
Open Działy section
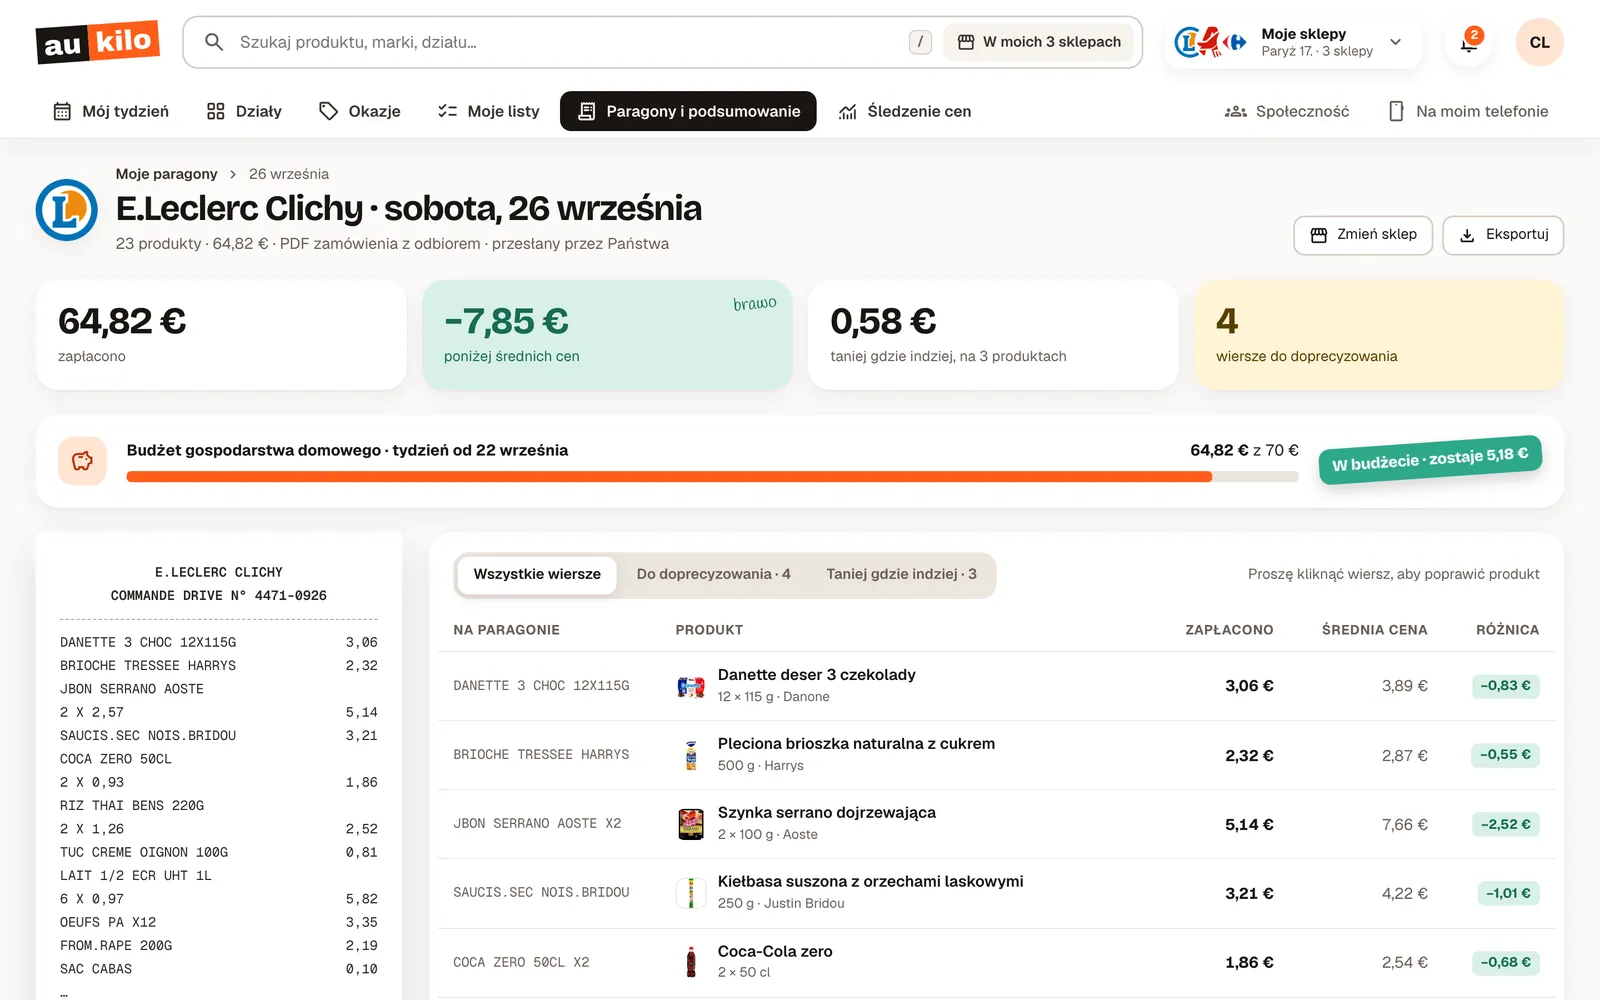[x=244, y=111]
